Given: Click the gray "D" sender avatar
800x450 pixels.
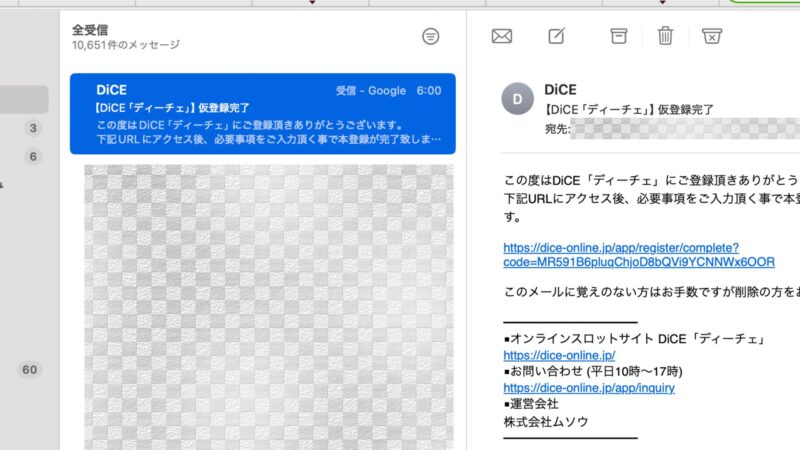Looking at the screenshot, I should (x=517, y=98).
